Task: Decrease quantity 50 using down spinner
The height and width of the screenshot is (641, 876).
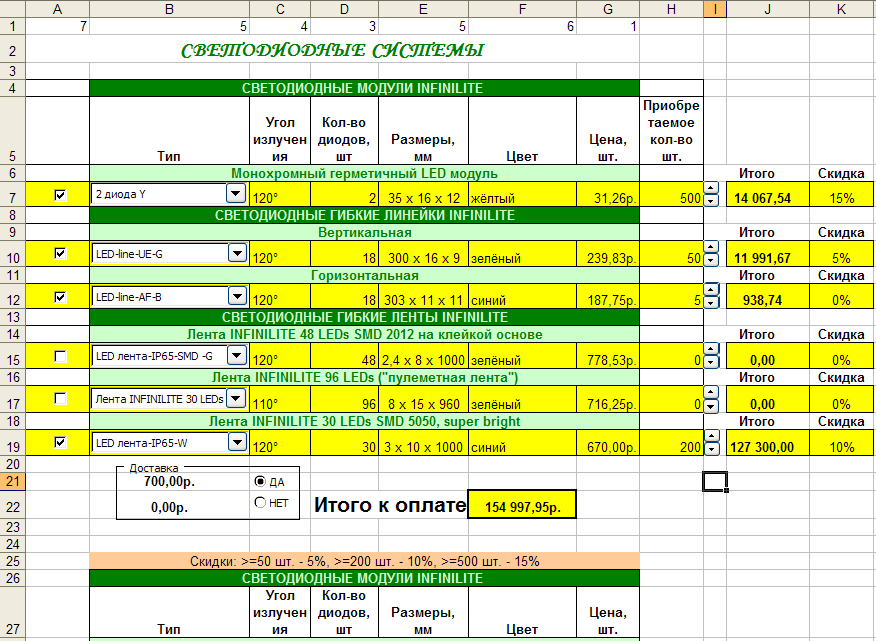Action: point(711,259)
